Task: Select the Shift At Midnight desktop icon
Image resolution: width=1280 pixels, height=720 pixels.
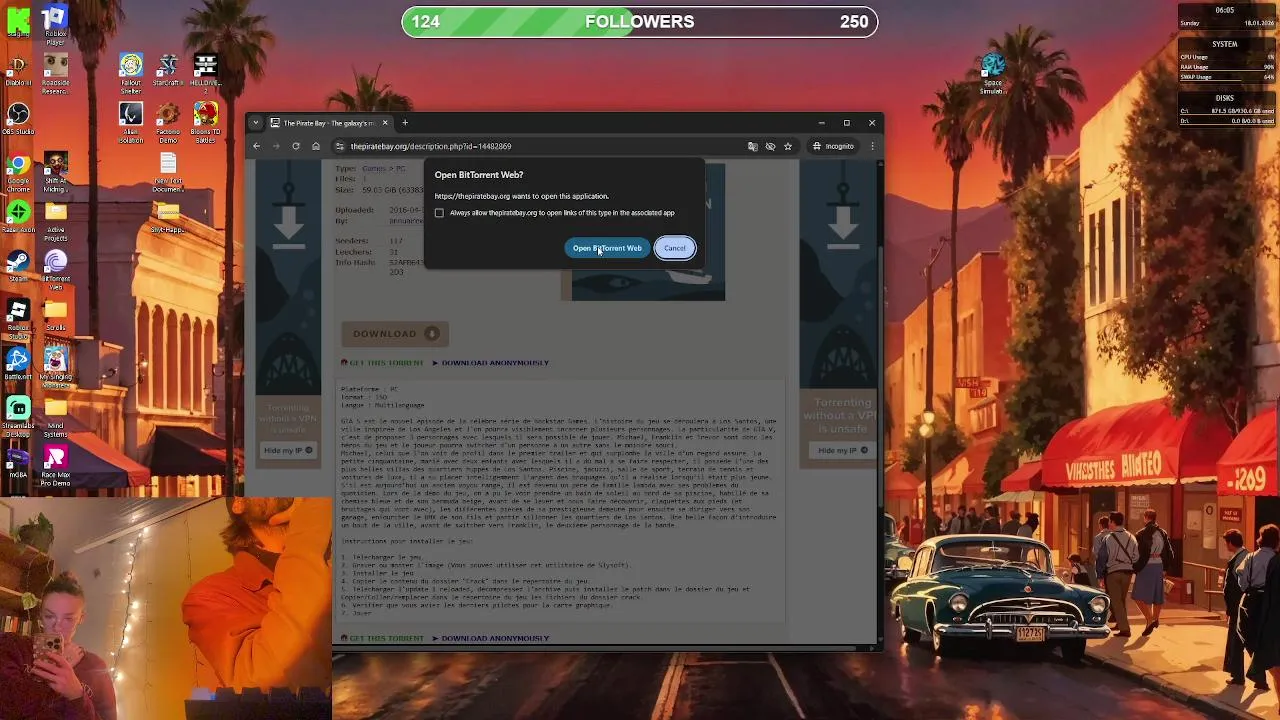Action: pos(55,172)
